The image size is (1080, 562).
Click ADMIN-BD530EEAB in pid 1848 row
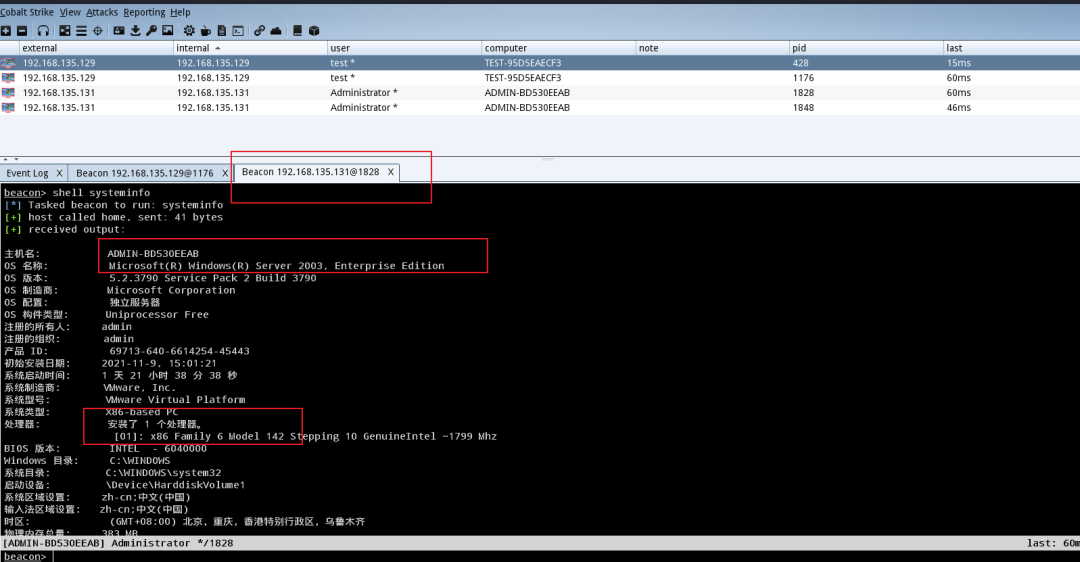tap(527, 107)
